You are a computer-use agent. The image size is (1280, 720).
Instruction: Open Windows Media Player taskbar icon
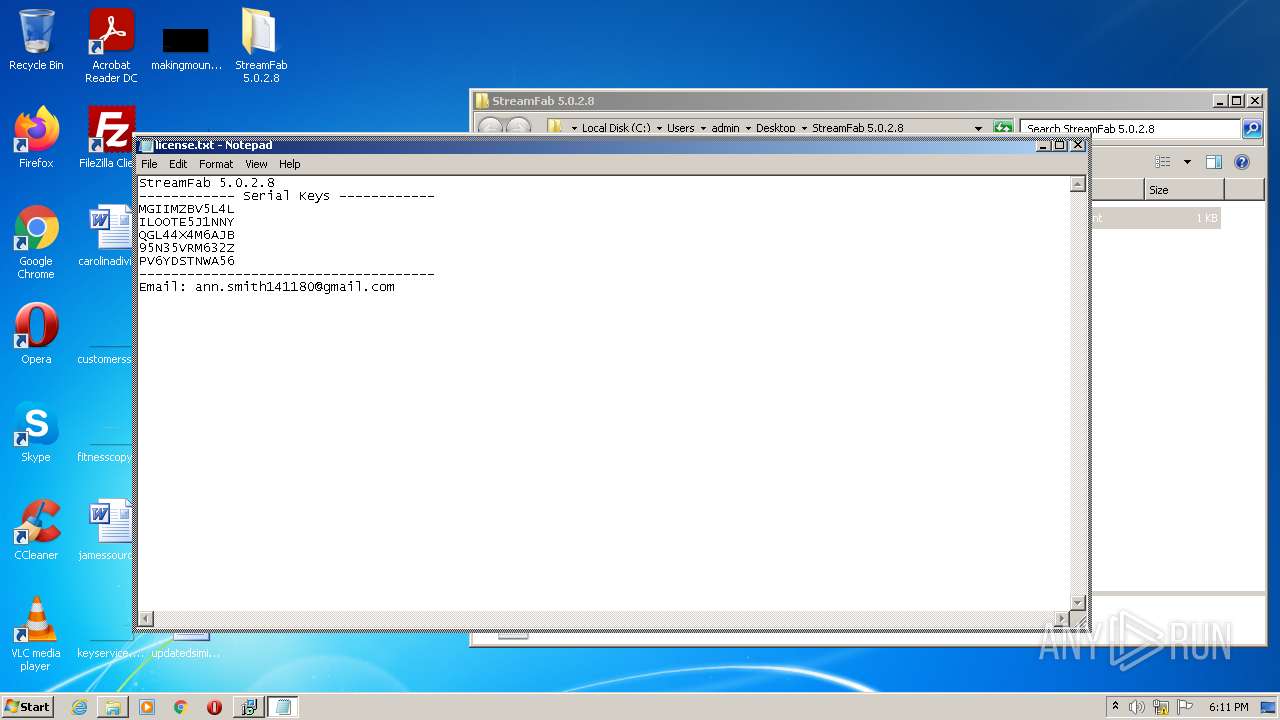click(x=147, y=707)
